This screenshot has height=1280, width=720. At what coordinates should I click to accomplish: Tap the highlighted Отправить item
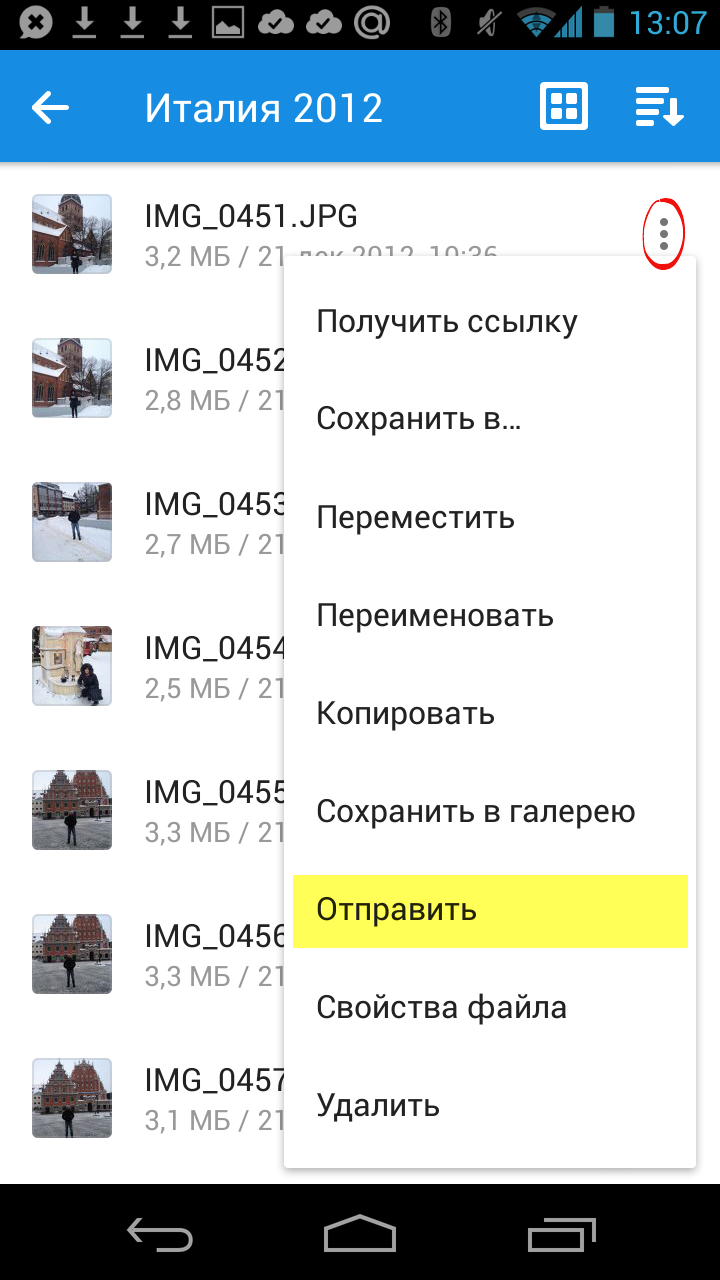[490, 910]
